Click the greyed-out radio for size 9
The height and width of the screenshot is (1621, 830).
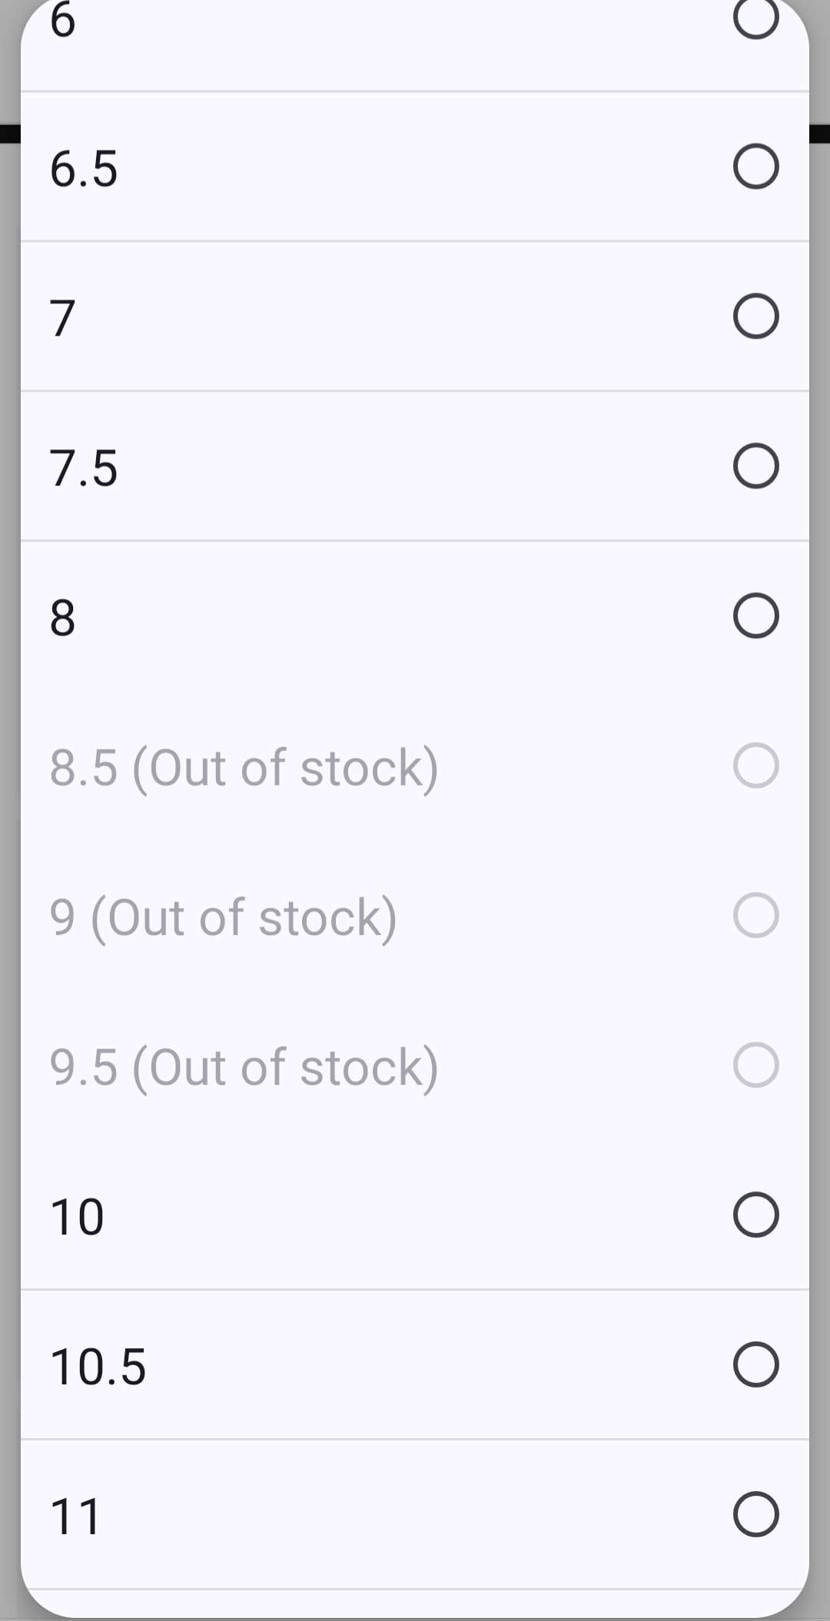point(755,916)
